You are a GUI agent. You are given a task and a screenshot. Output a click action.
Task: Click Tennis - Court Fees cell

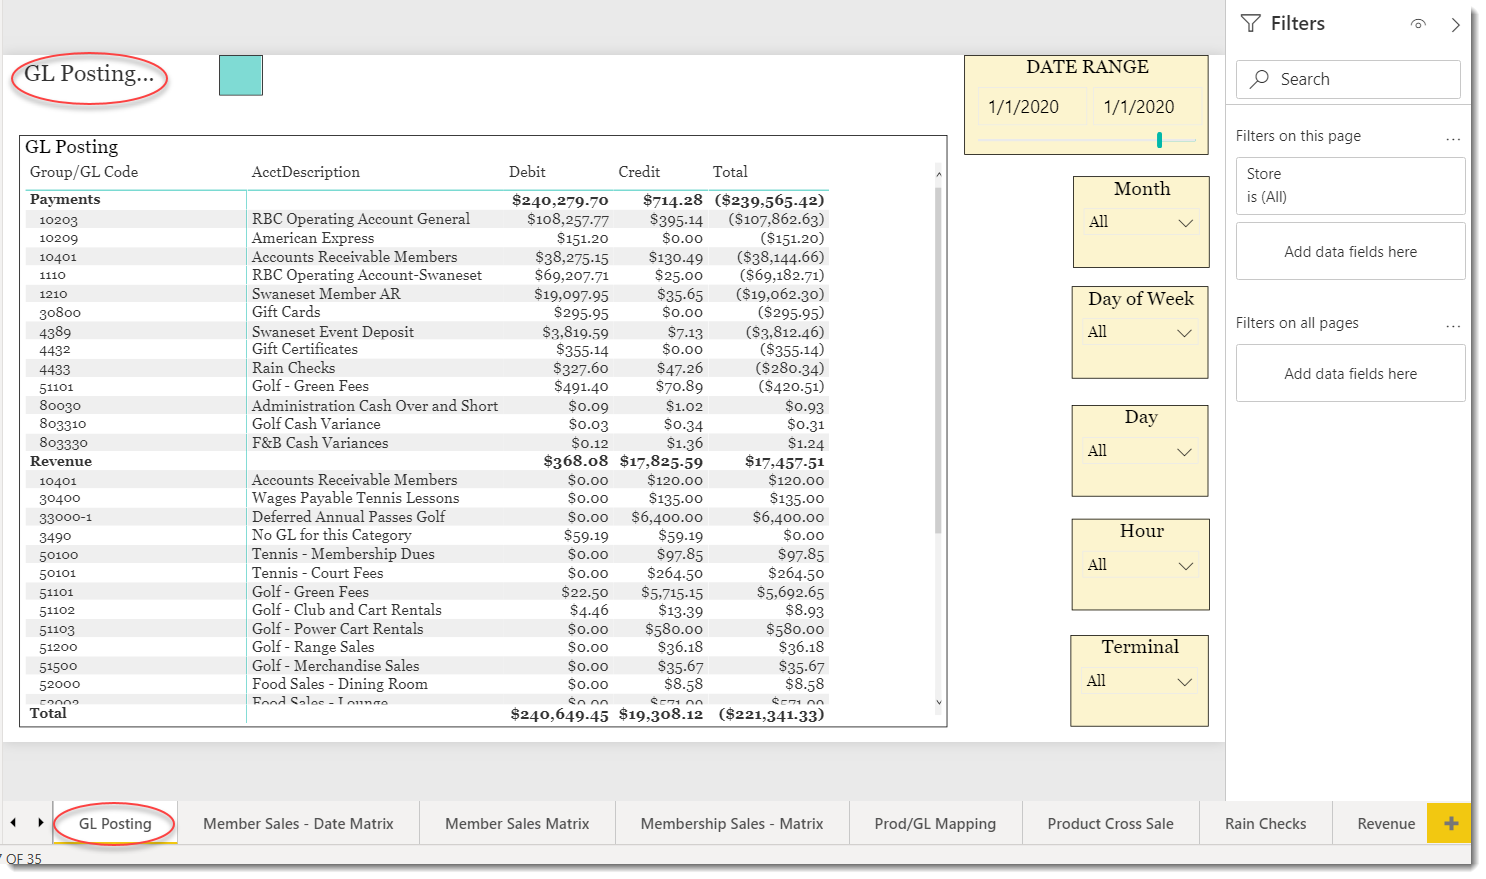pos(318,573)
